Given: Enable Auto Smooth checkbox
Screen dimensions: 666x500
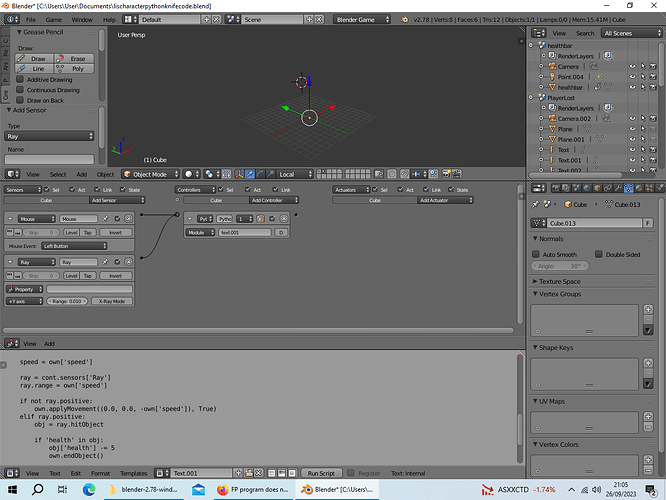Looking at the screenshot, I should tap(536, 254).
